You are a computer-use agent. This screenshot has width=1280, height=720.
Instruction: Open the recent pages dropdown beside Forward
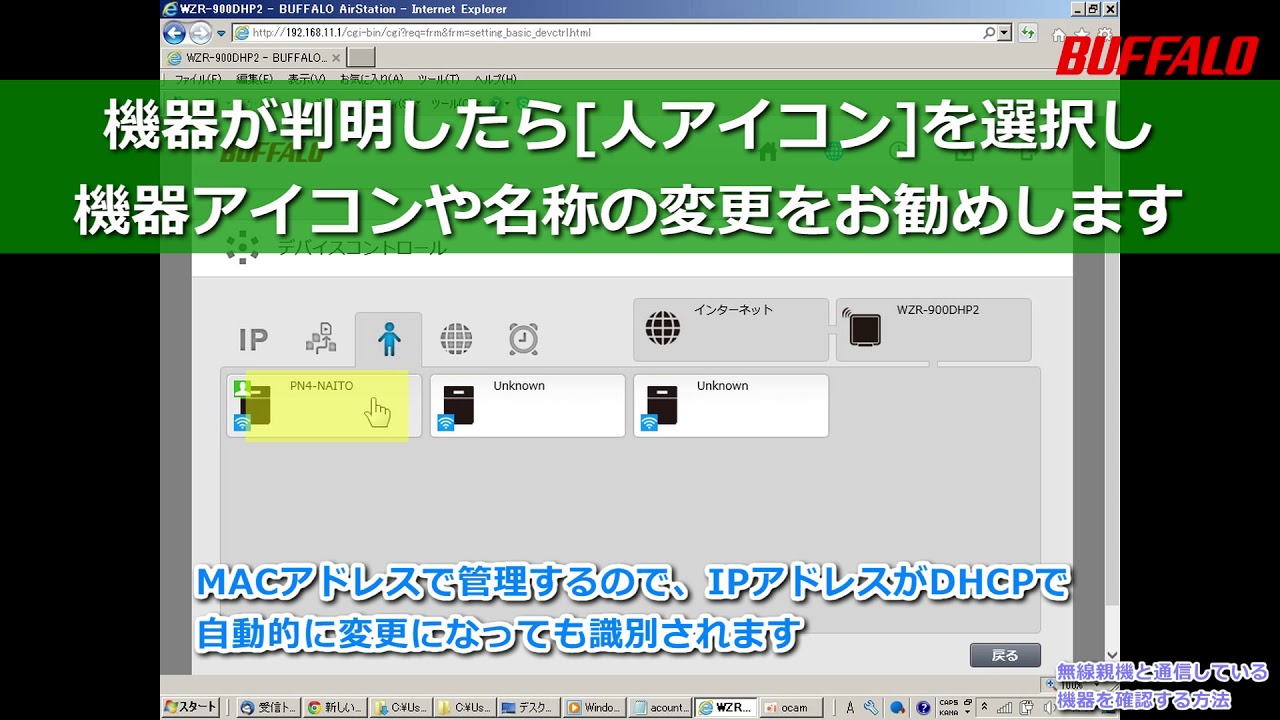coord(221,33)
